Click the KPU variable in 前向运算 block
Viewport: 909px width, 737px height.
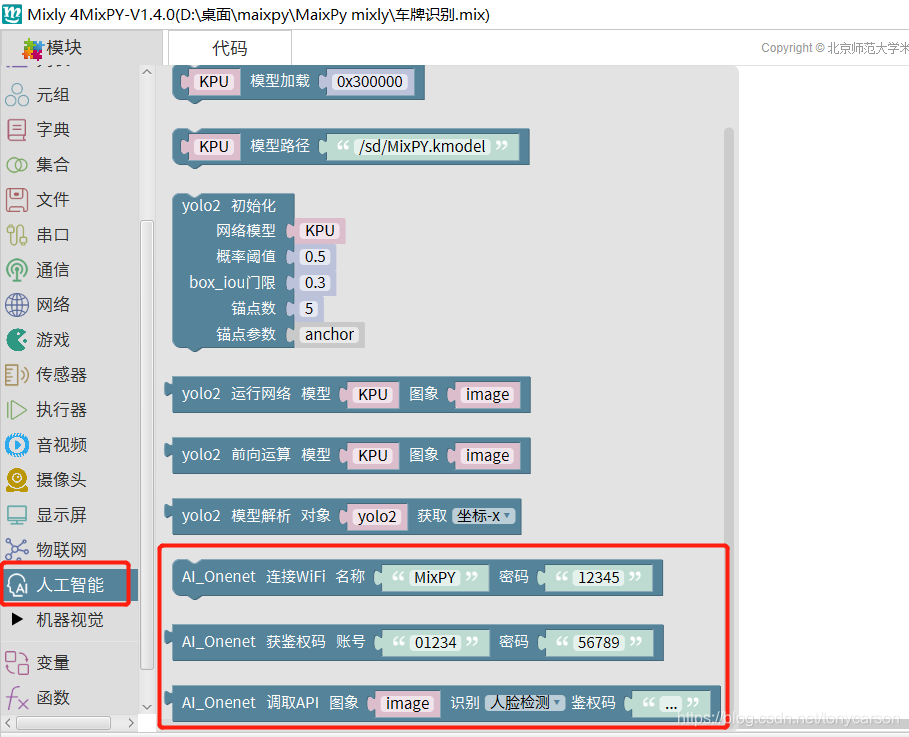click(x=373, y=455)
